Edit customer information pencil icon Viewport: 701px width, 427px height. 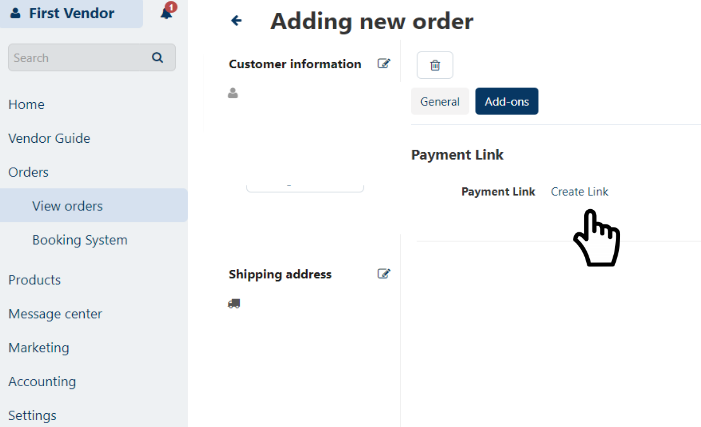(384, 64)
